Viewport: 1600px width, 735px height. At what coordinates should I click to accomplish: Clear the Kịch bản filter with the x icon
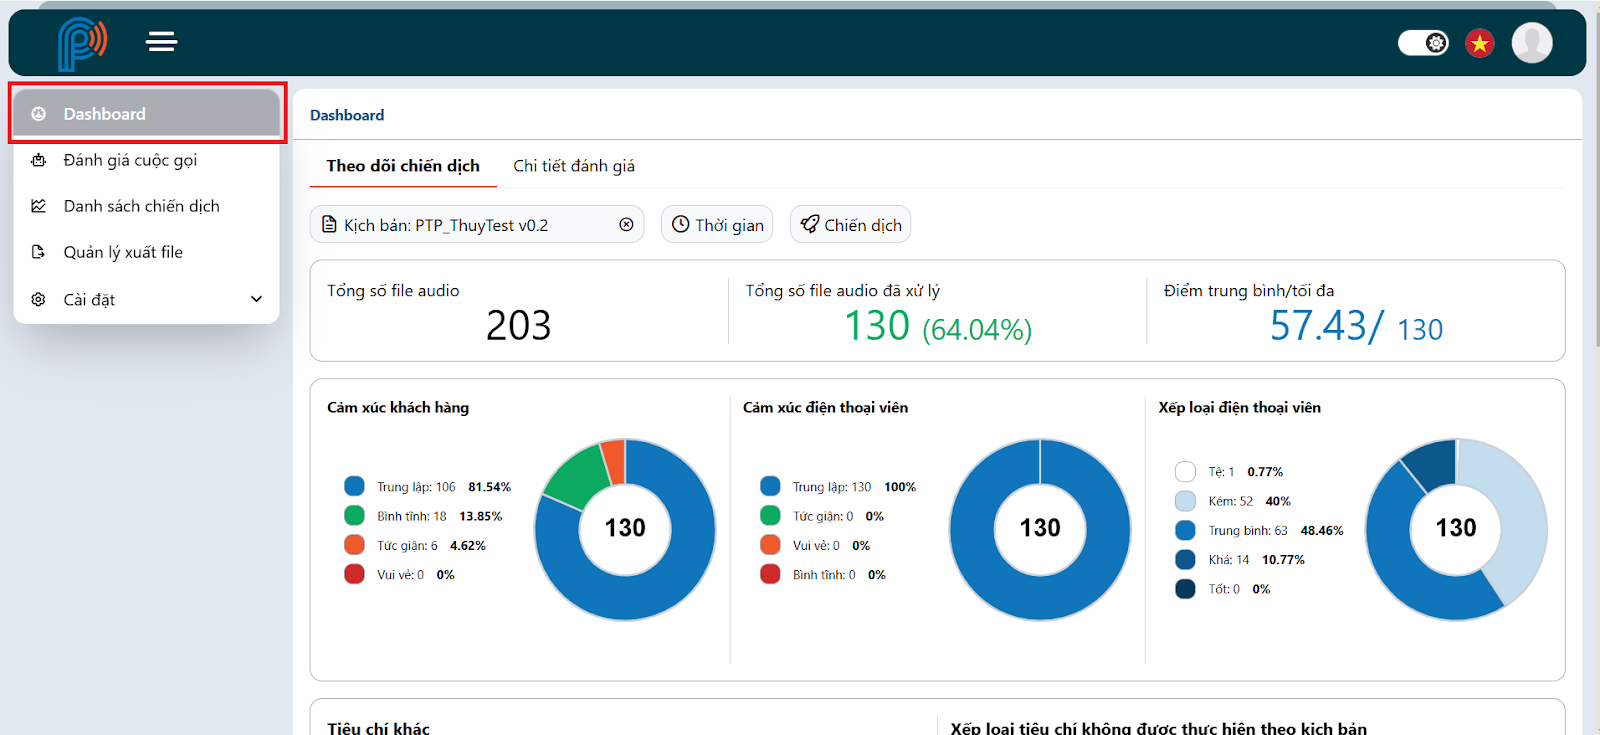626,224
